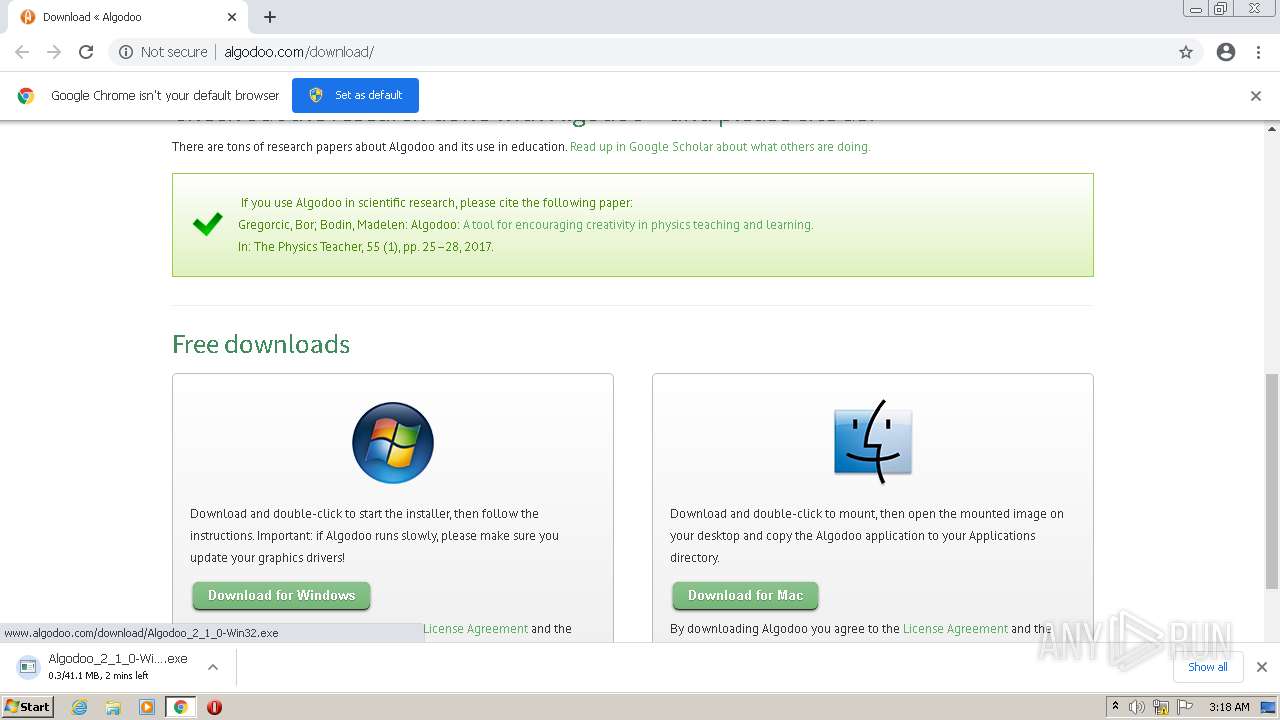Click network tray icon
This screenshot has width=1280, height=720.
coord(1161,707)
